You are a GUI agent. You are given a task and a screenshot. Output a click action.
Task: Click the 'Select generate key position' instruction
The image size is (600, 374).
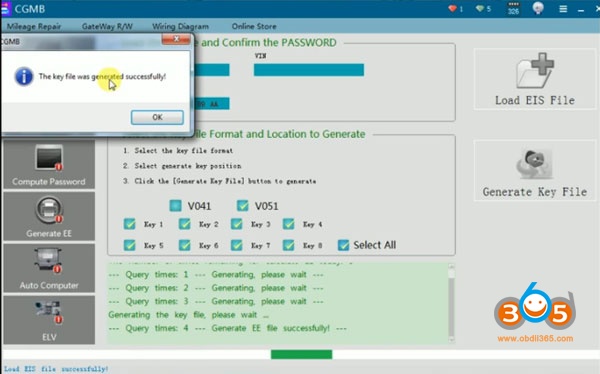click(x=182, y=166)
